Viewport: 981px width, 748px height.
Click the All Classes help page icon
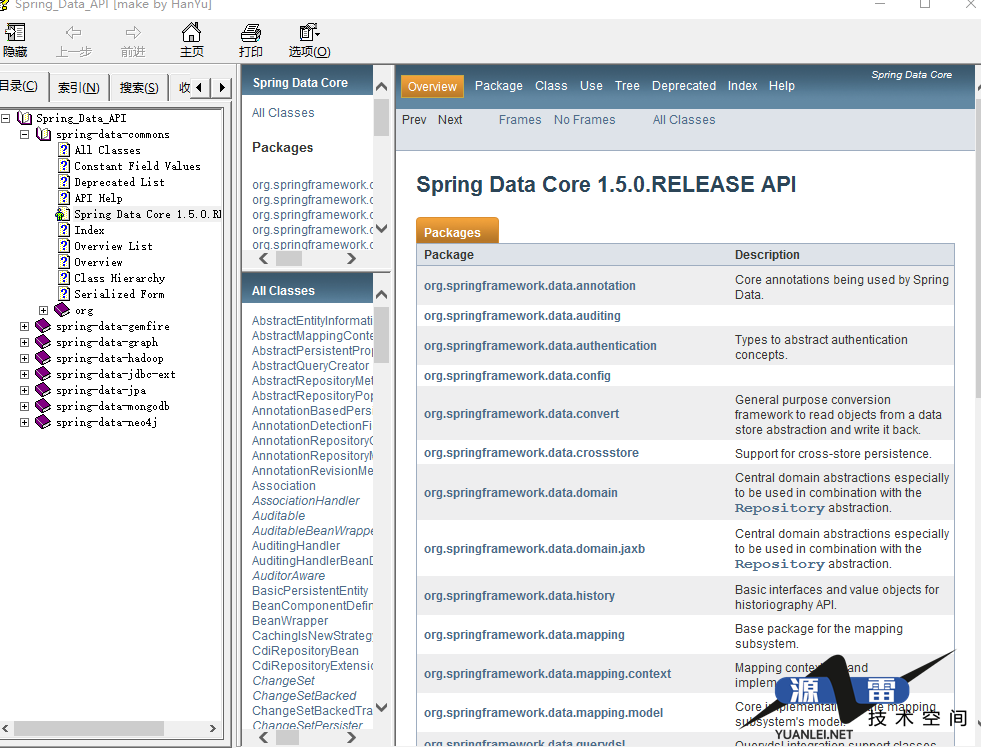(64, 149)
